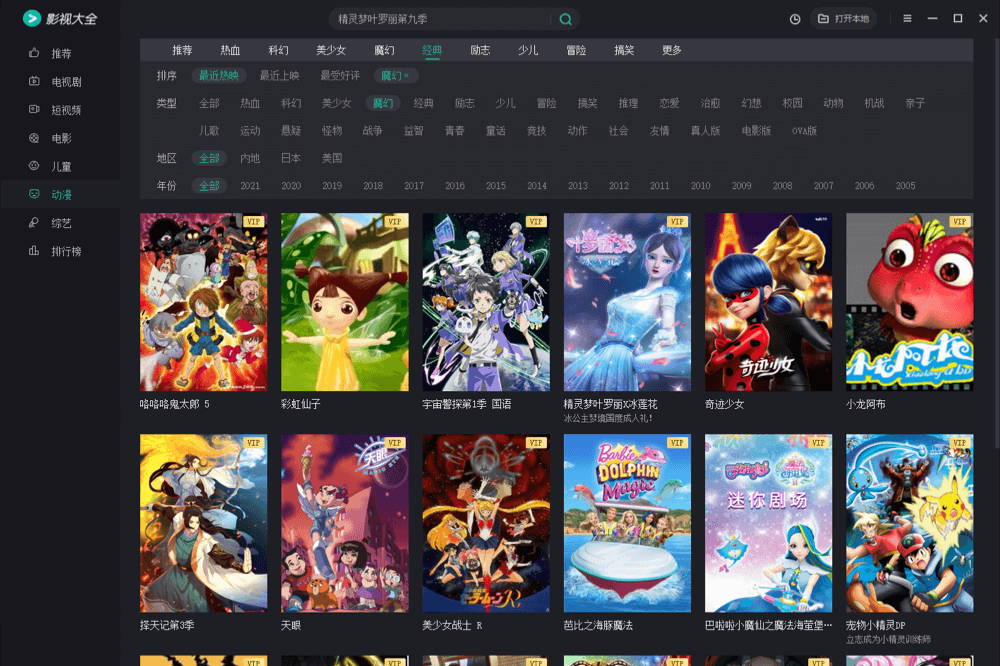The height and width of the screenshot is (666, 1000).
Task: Click the 电影 film reel sidebar icon
Action: [34, 138]
